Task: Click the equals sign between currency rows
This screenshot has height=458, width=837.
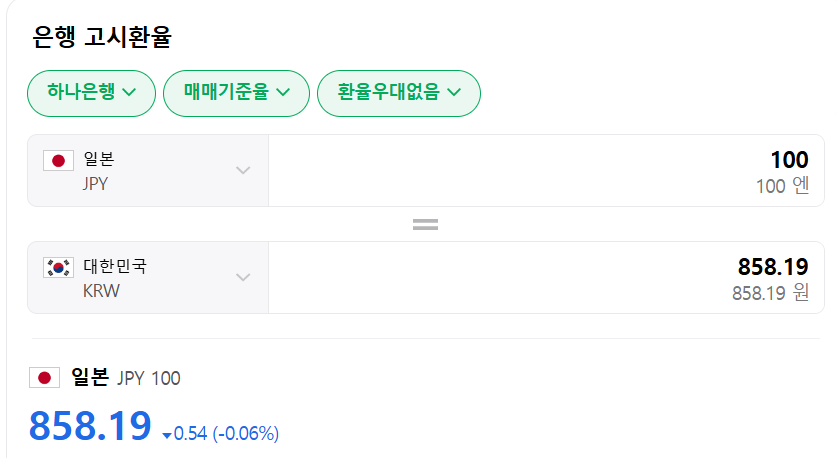Action: [426, 225]
